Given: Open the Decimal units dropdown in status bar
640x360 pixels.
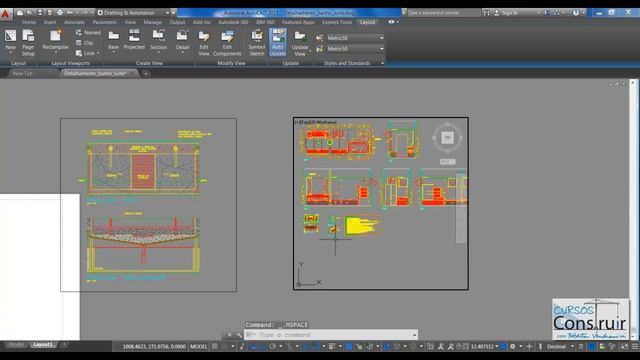Looking at the screenshot, I should (560, 347).
